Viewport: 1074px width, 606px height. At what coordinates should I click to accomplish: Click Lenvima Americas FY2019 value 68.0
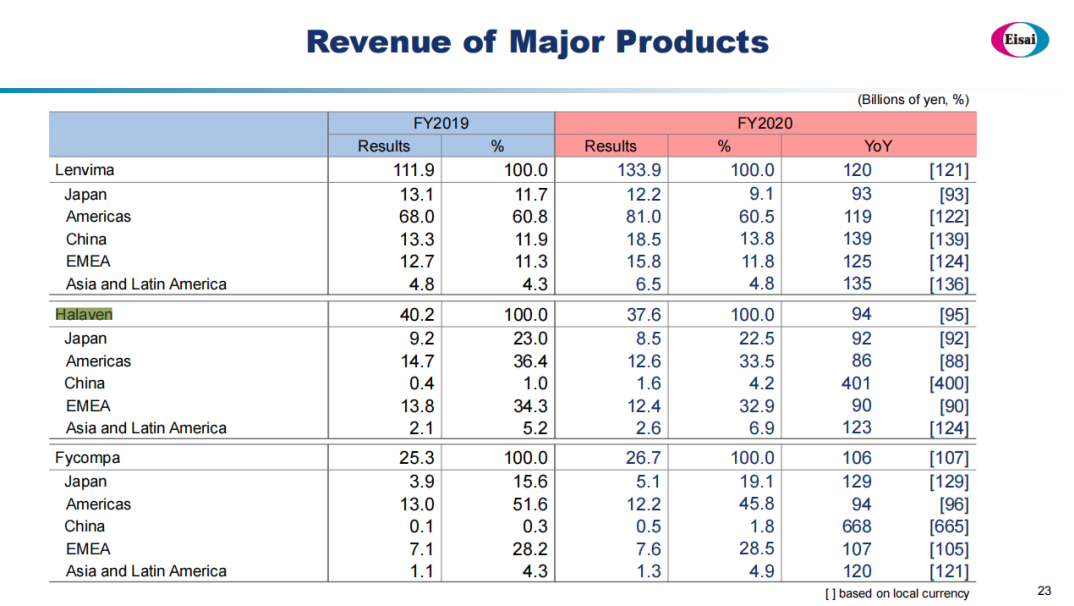point(416,216)
